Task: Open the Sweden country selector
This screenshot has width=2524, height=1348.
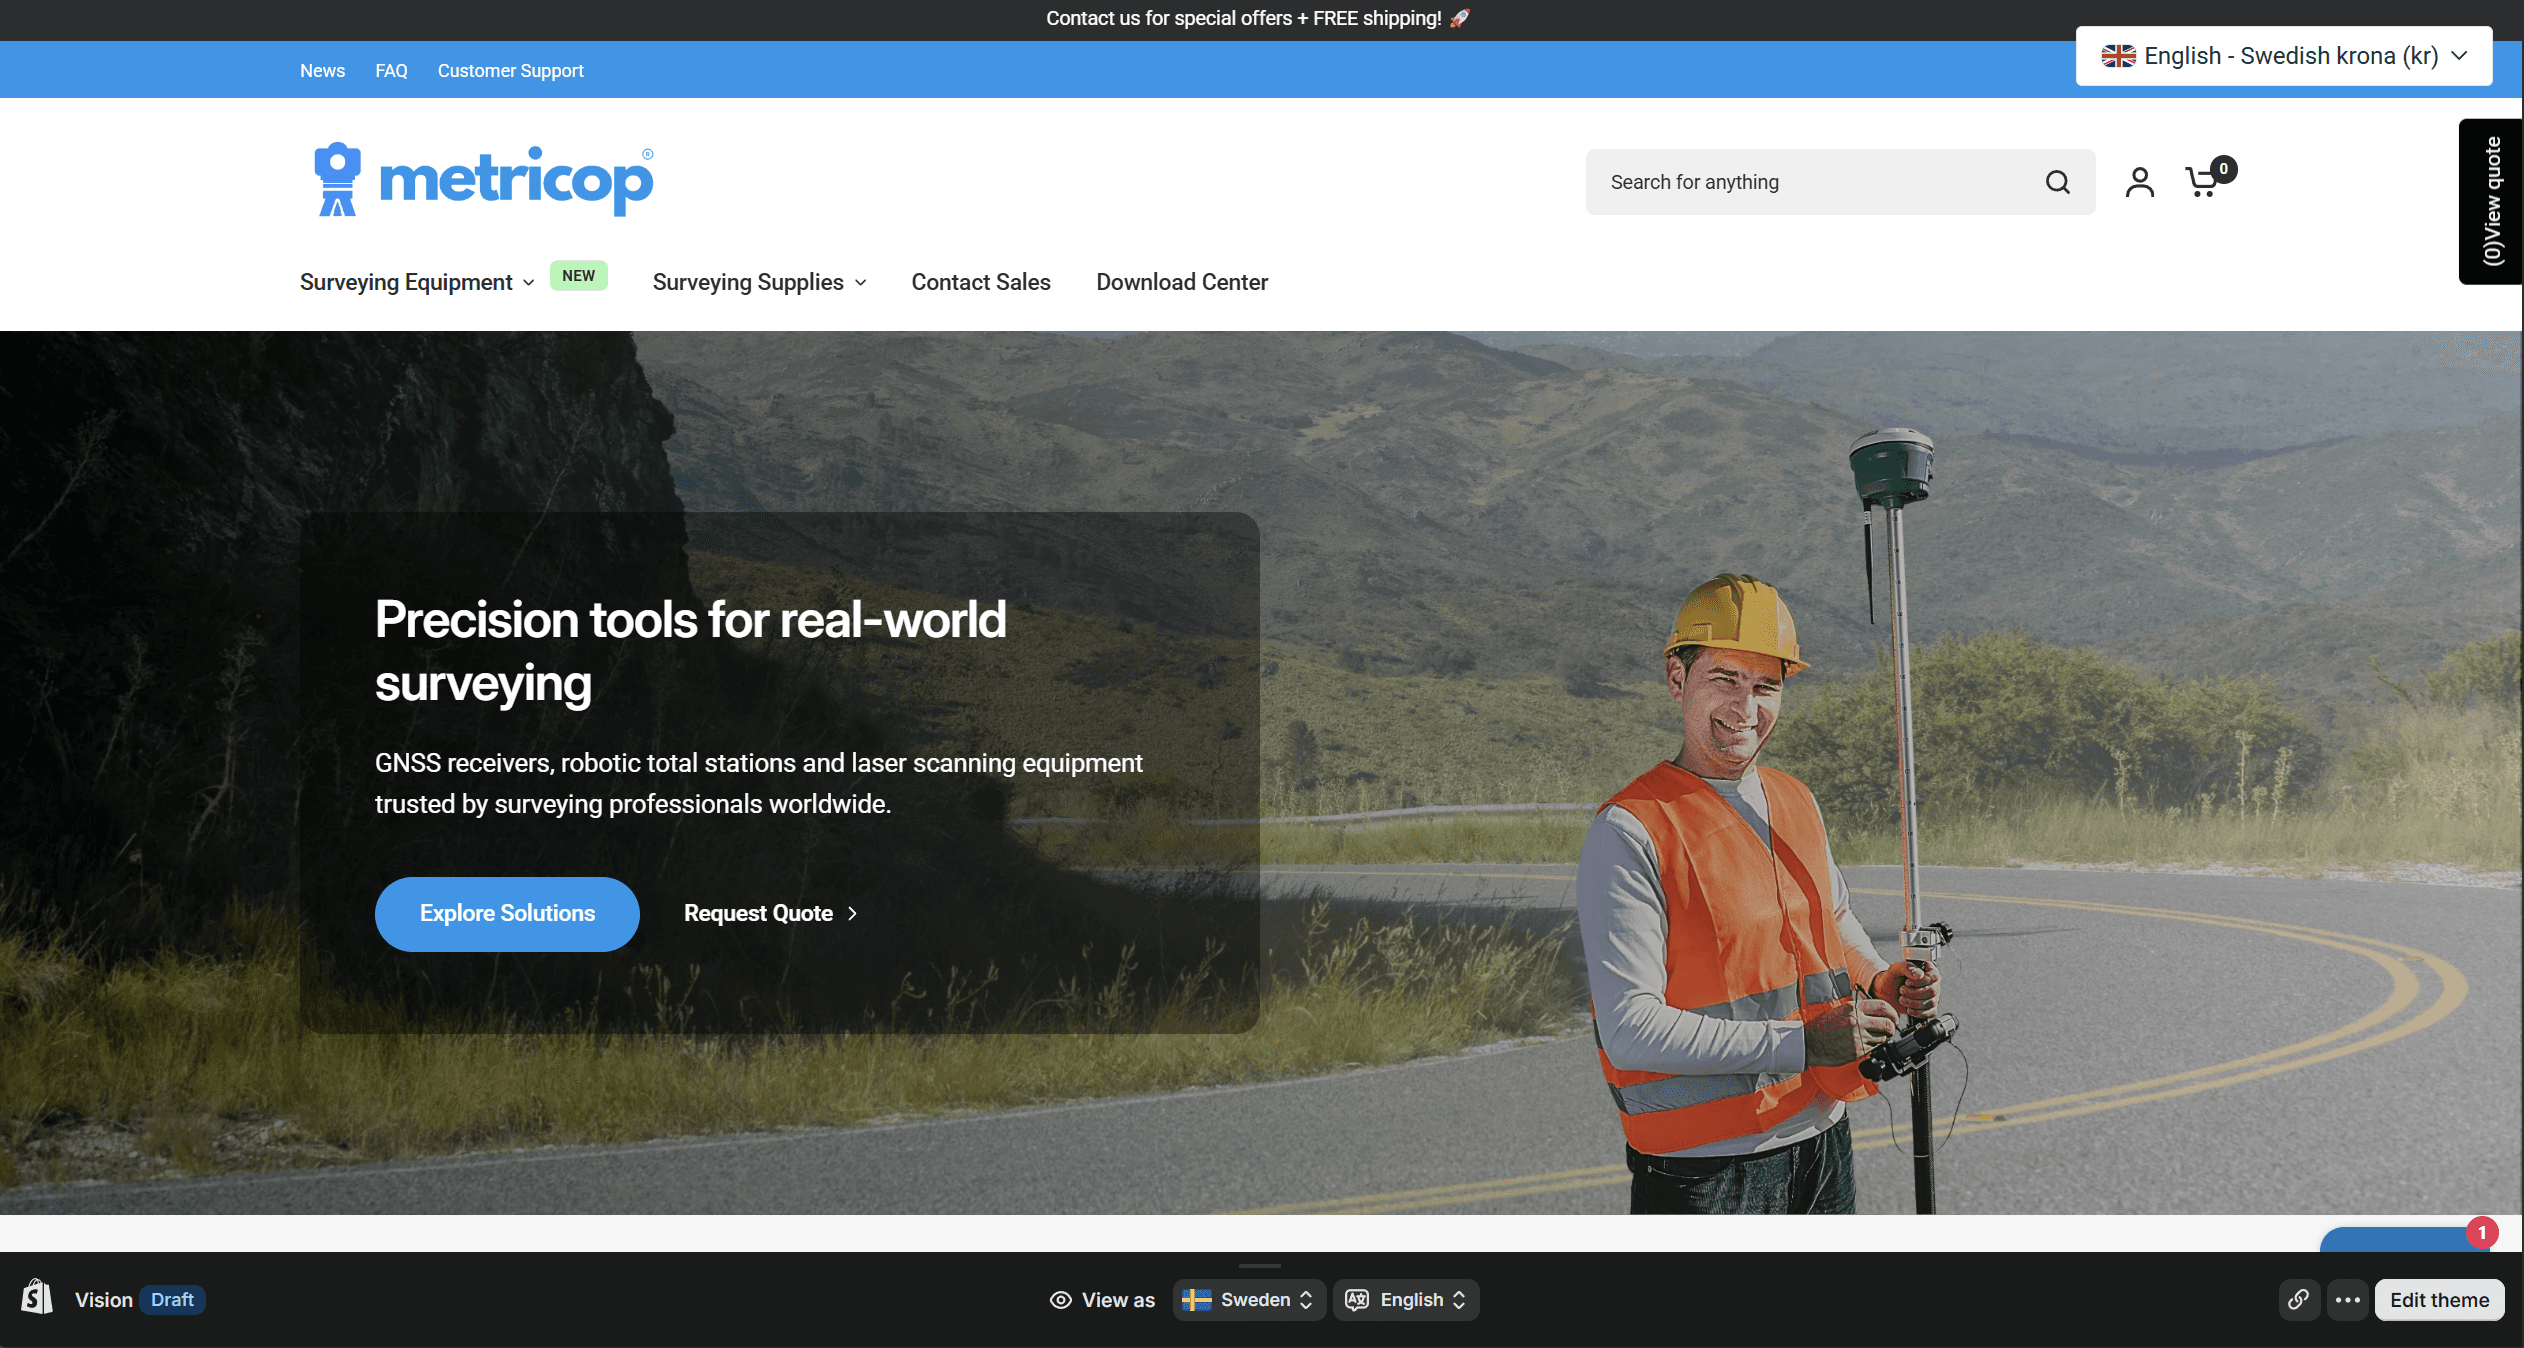Action: pos(1248,1299)
